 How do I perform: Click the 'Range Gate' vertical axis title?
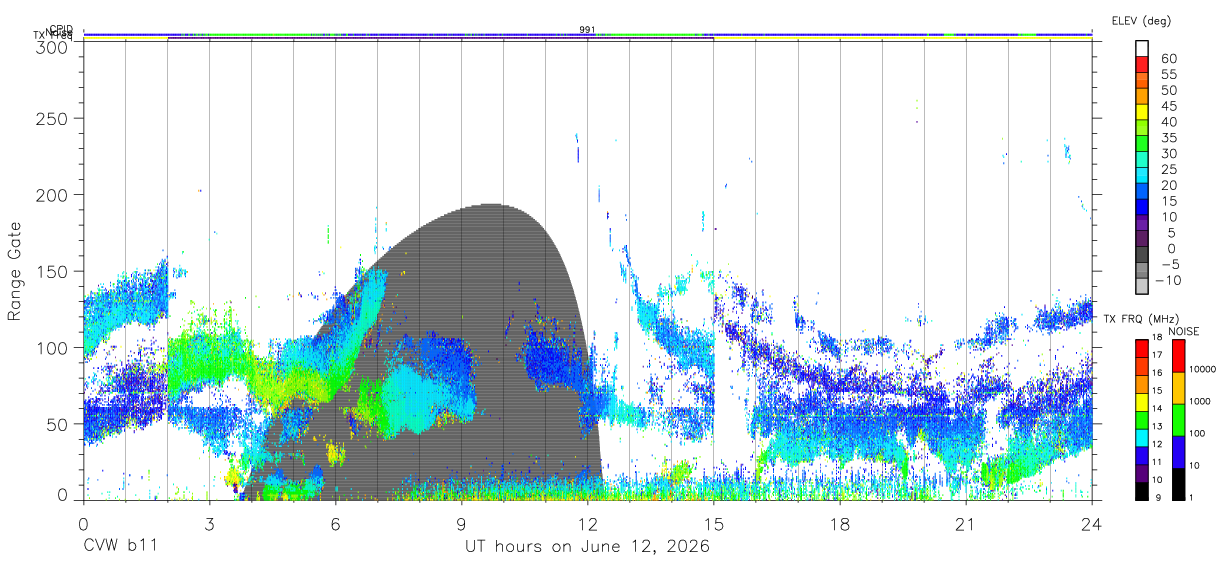tap(15, 271)
